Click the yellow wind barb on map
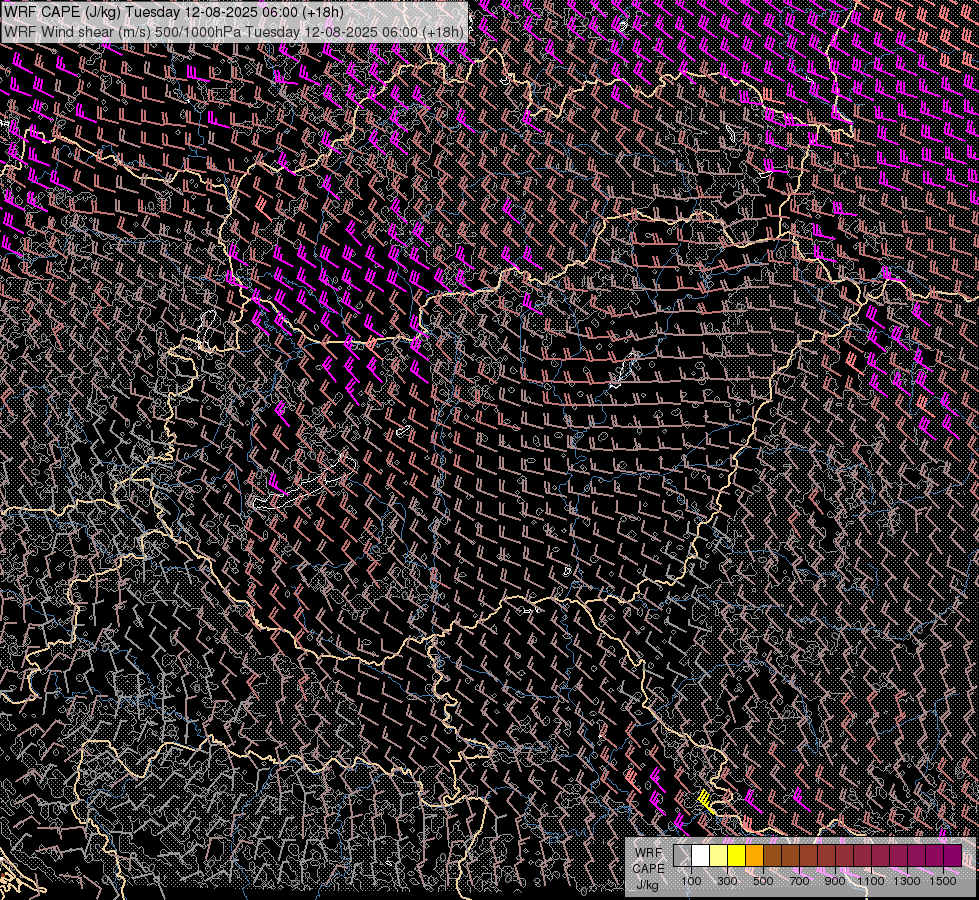This screenshot has width=979, height=900. coord(706,802)
